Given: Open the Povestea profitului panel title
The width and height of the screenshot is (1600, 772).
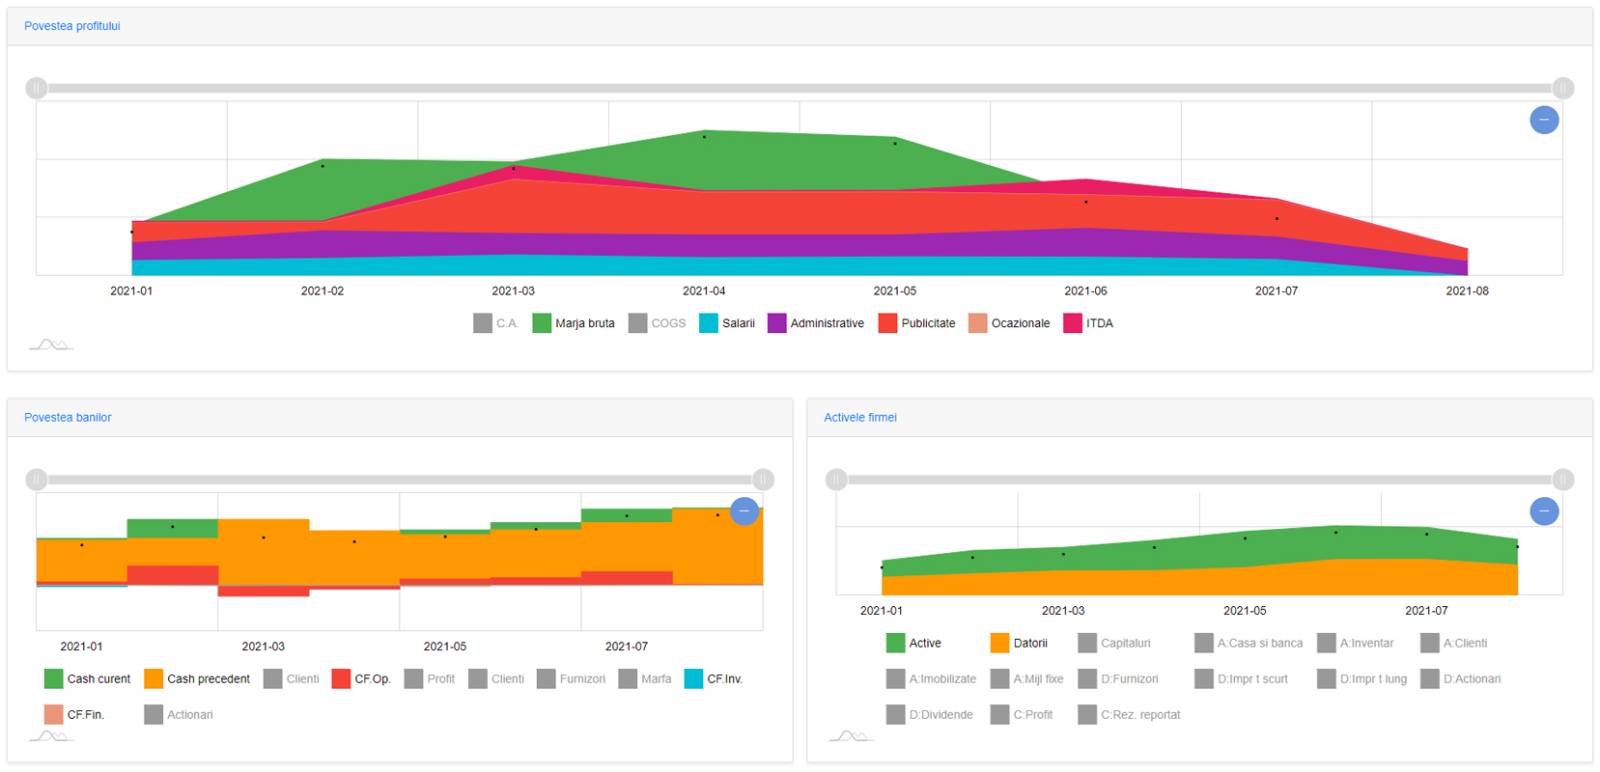Looking at the screenshot, I should click(x=72, y=26).
